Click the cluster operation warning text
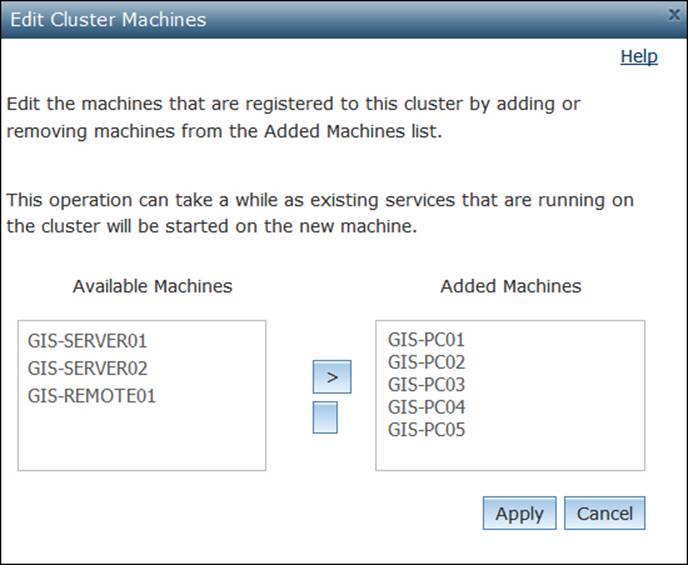The width and height of the screenshot is (688, 565). coord(320,212)
